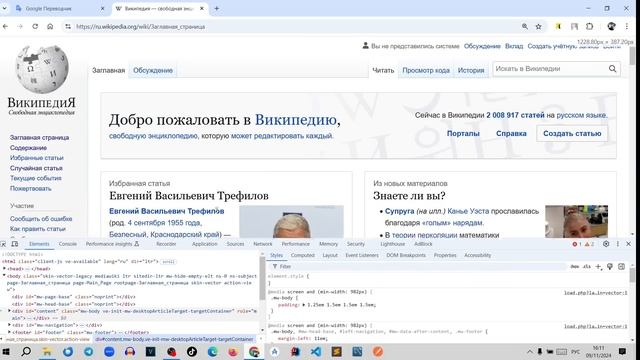Toggle computed styles sidebar icon
The width and height of the screenshot is (640, 360).
click(x=621, y=267)
